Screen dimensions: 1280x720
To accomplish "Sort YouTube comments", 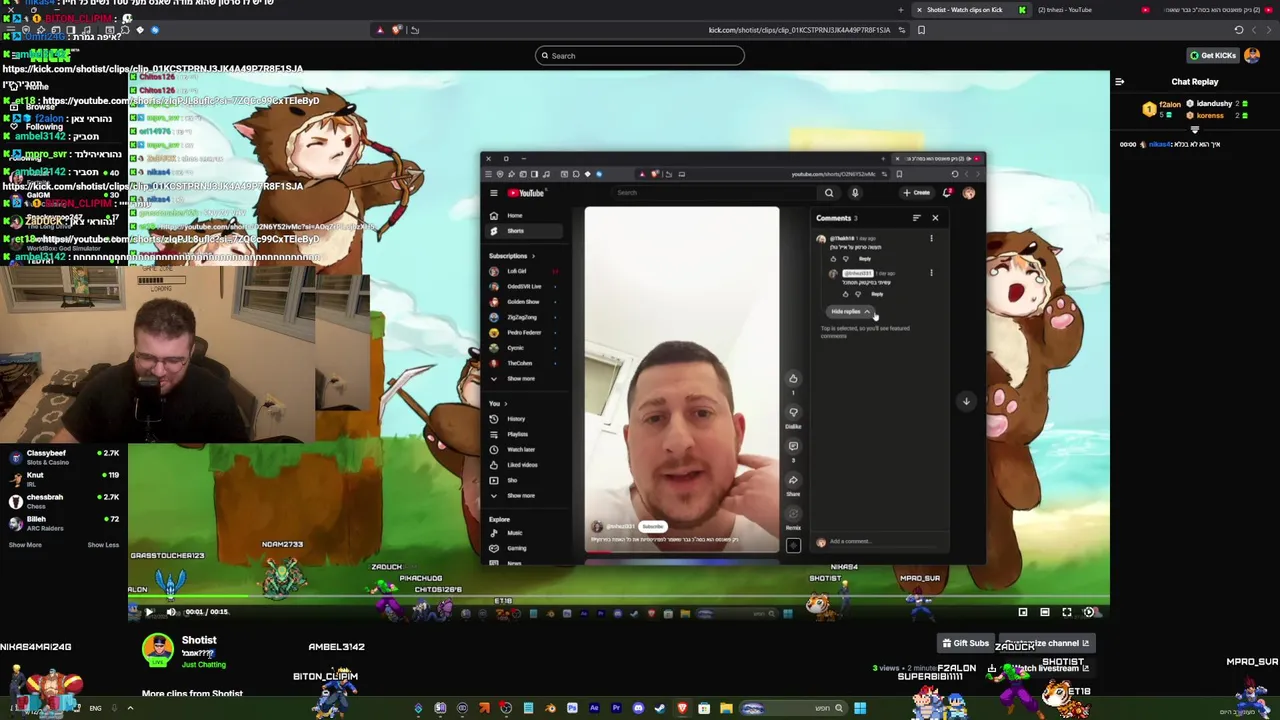I will 916,218.
